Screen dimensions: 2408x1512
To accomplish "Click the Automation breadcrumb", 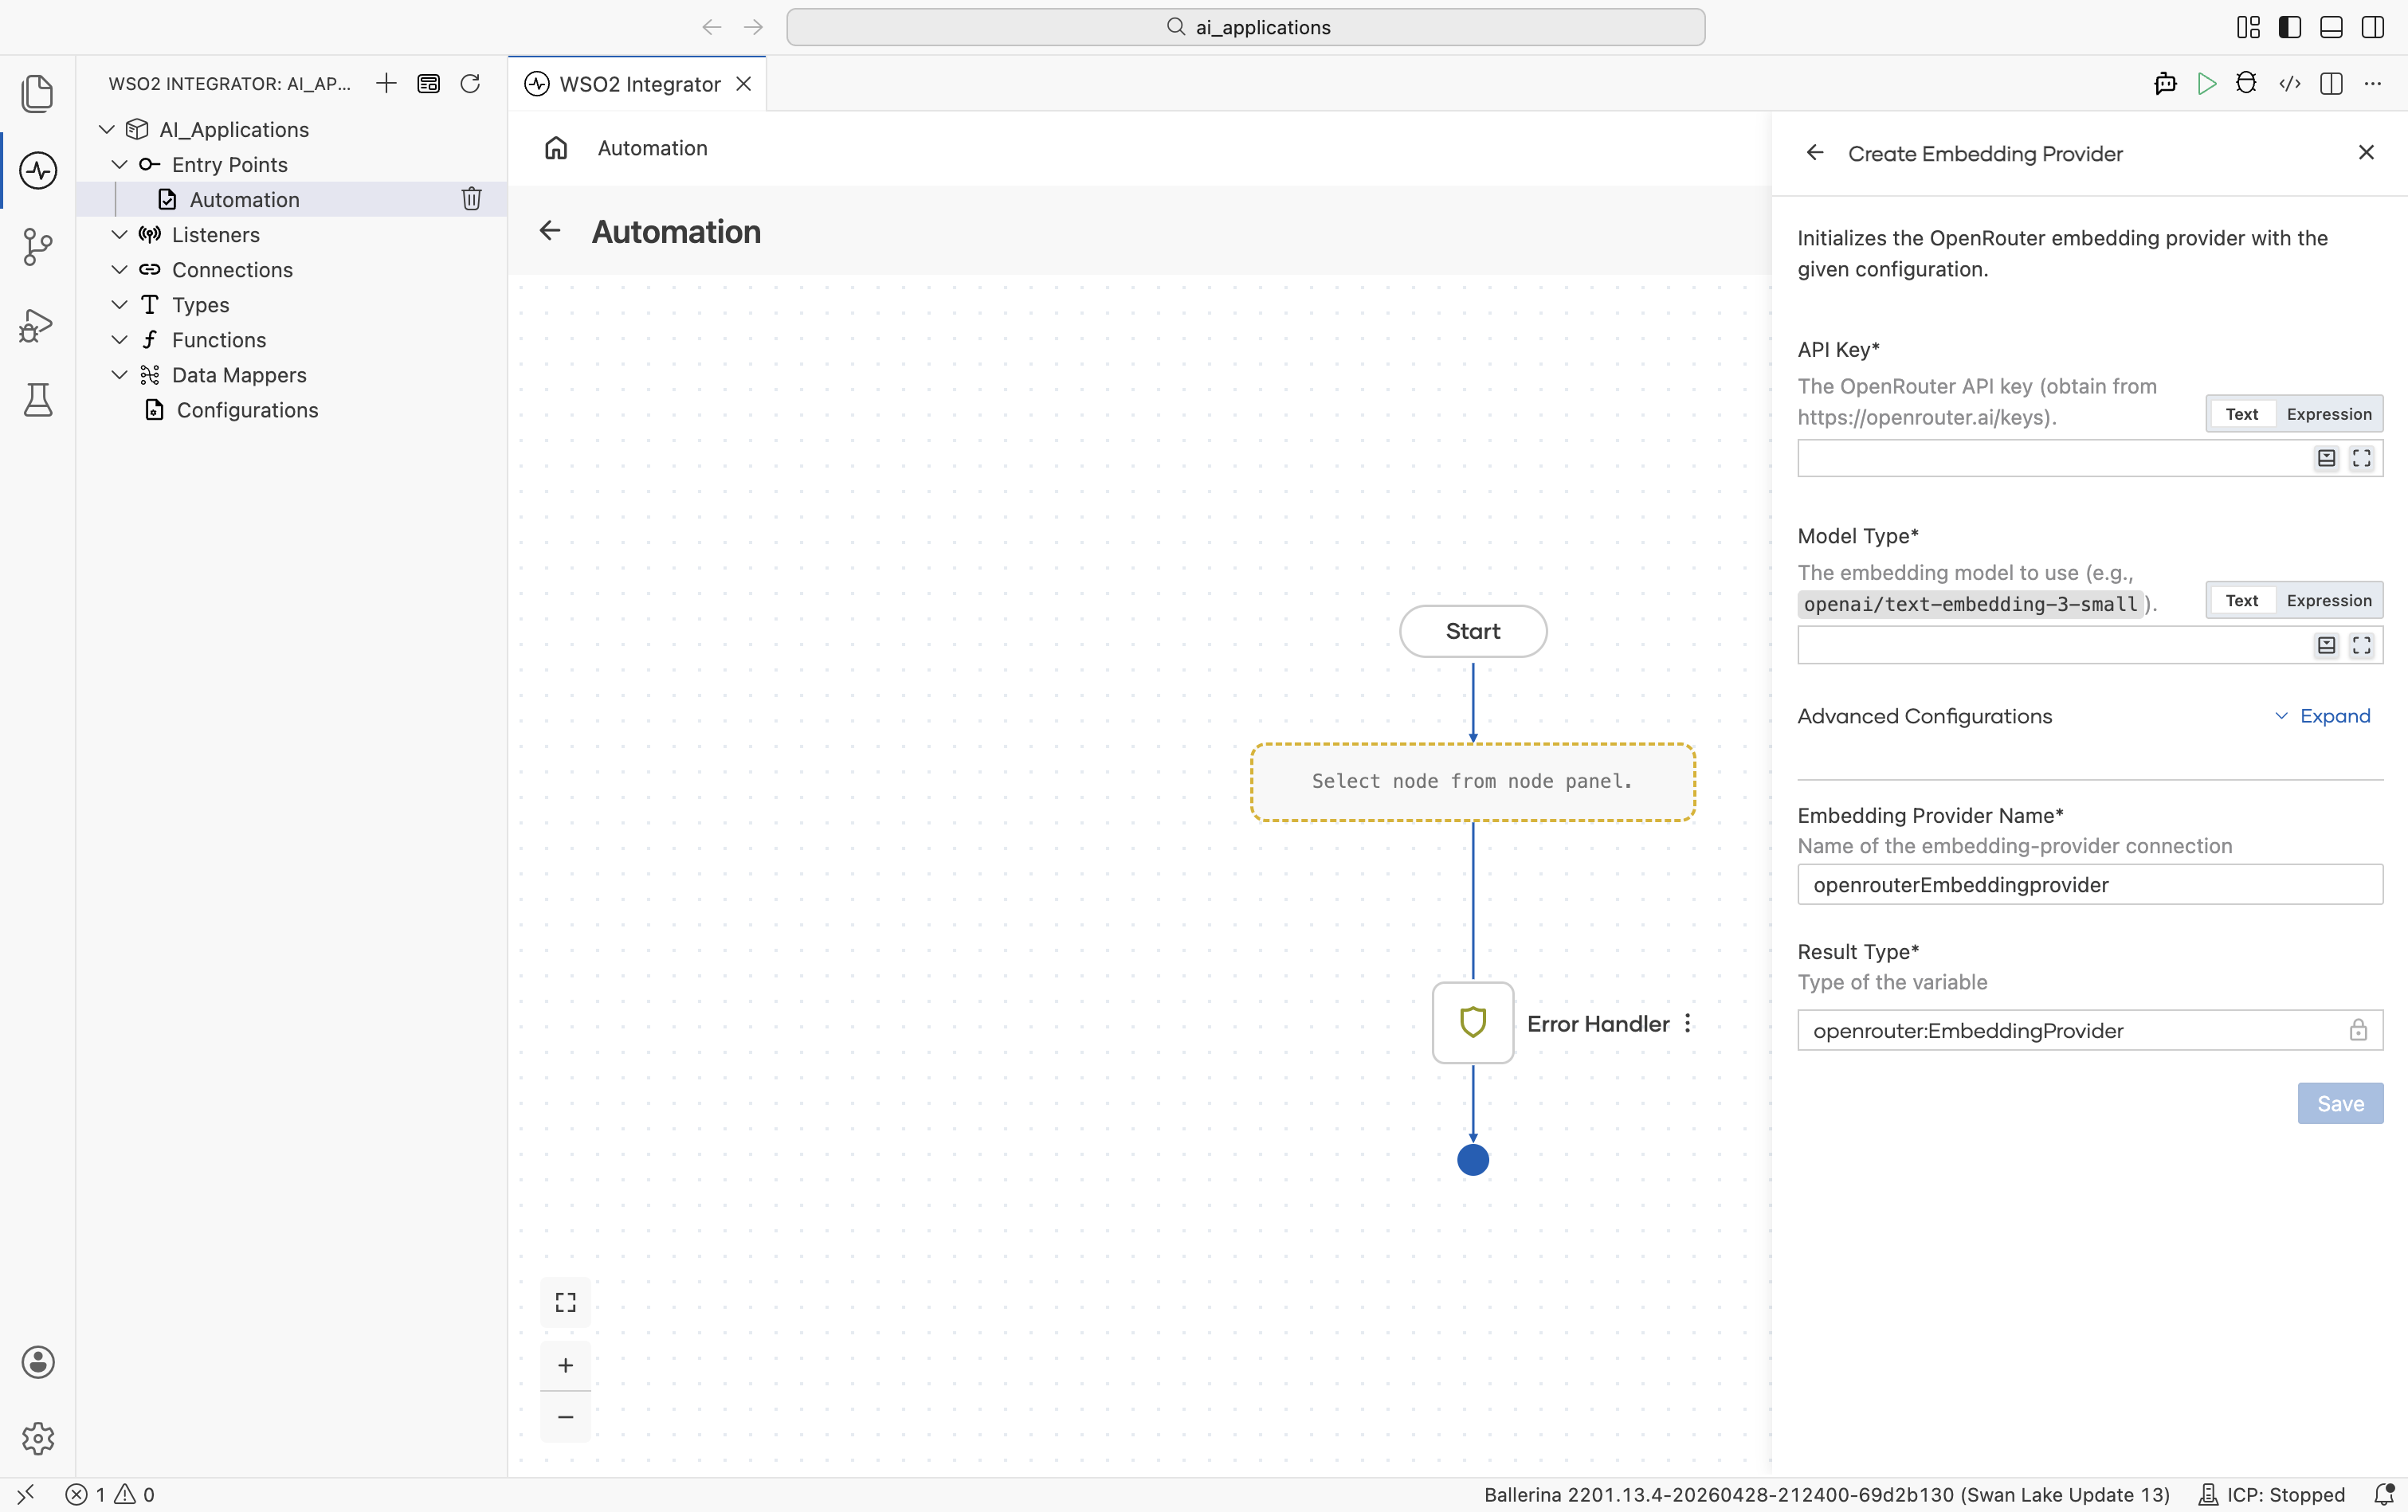I will [x=652, y=148].
